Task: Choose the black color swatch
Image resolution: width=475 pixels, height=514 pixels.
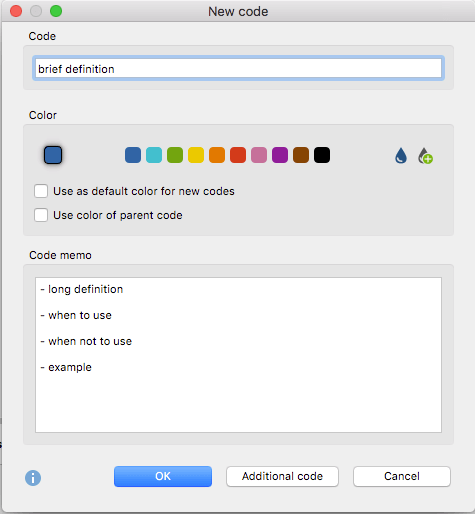Action: click(x=322, y=155)
